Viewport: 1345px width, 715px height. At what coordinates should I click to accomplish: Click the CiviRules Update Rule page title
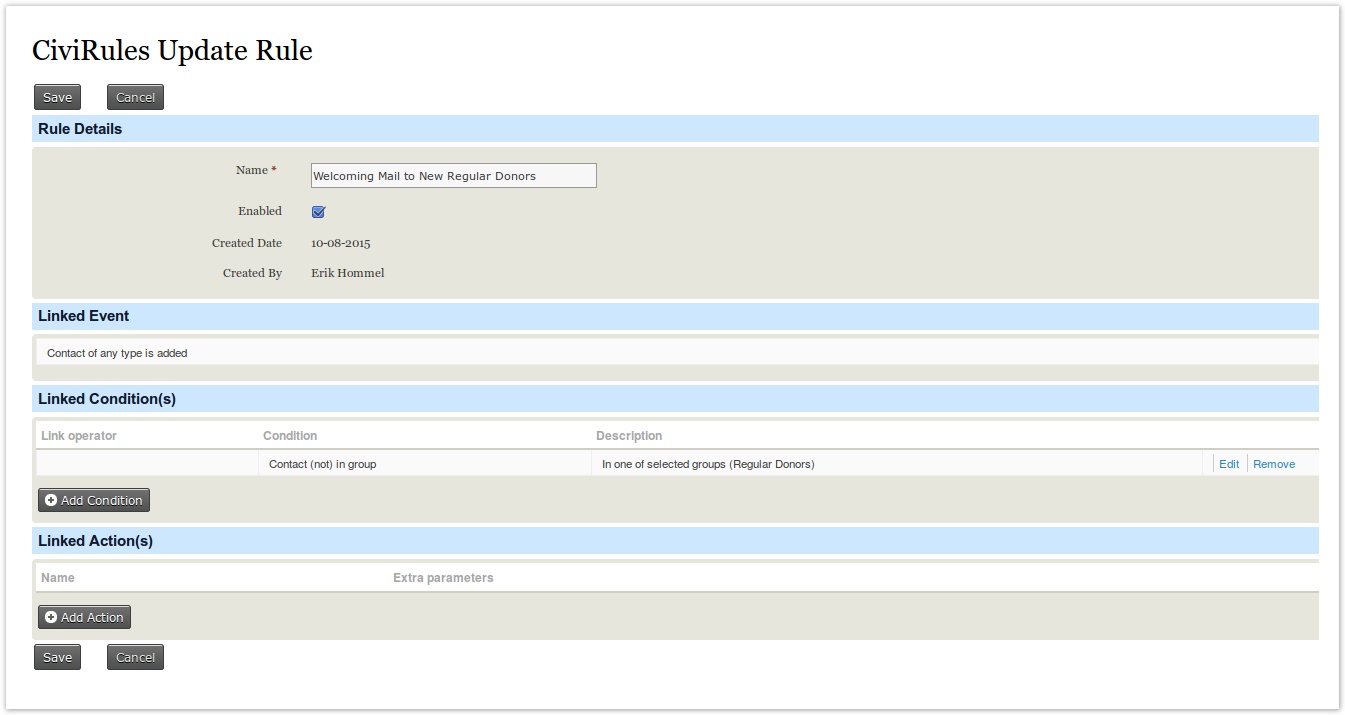point(172,50)
